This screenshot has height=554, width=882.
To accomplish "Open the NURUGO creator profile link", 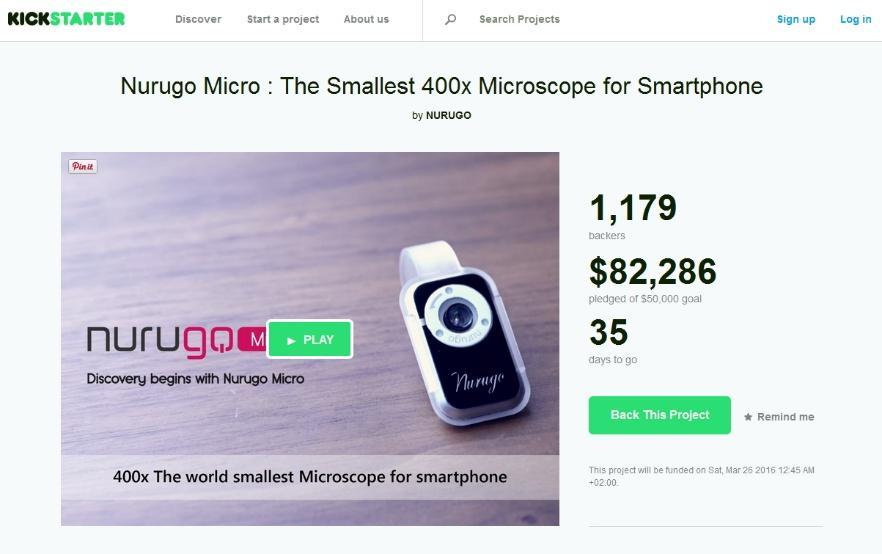I will tap(448, 115).
